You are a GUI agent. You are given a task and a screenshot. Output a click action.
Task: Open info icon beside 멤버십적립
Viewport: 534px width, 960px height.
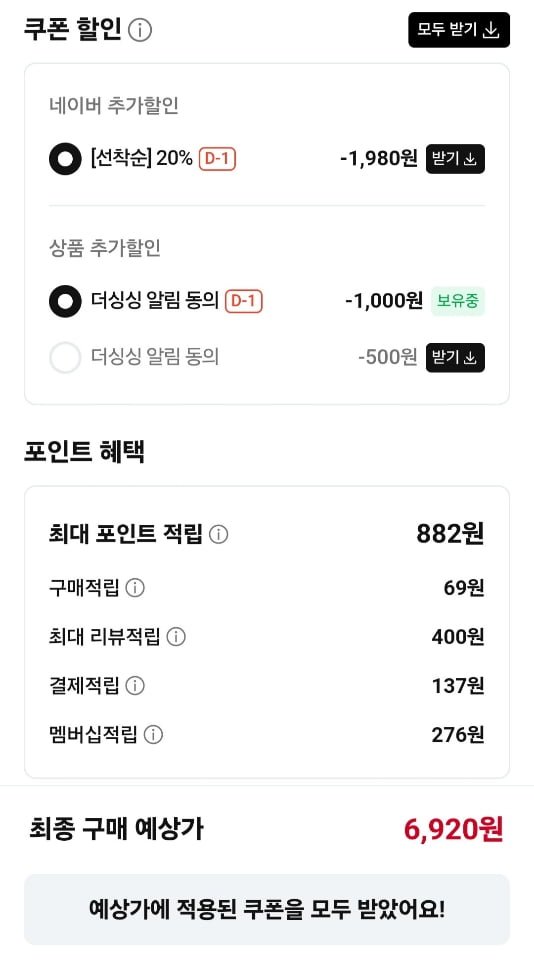(x=153, y=734)
